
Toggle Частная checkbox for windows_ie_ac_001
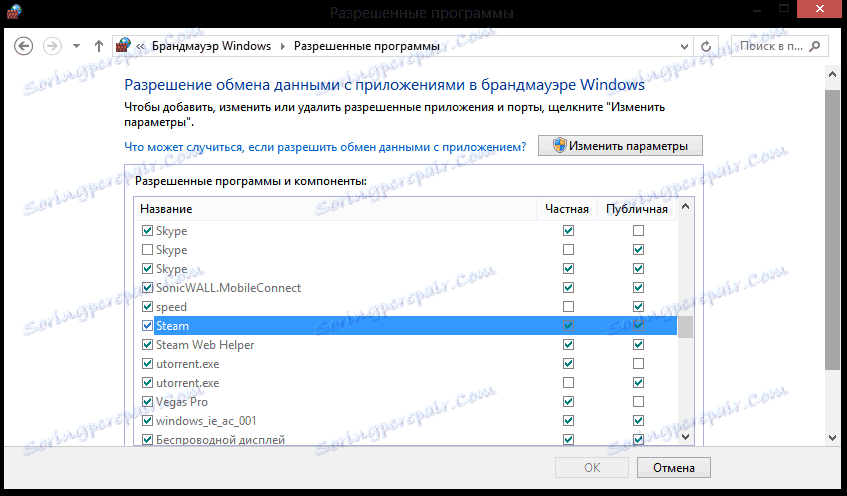(x=568, y=420)
